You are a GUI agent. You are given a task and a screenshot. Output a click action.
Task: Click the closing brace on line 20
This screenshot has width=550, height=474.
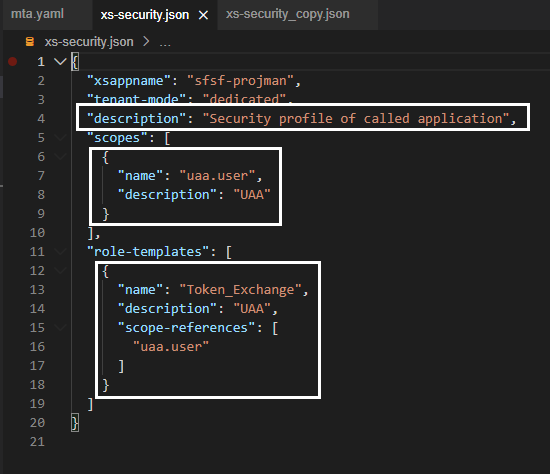(x=75, y=422)
